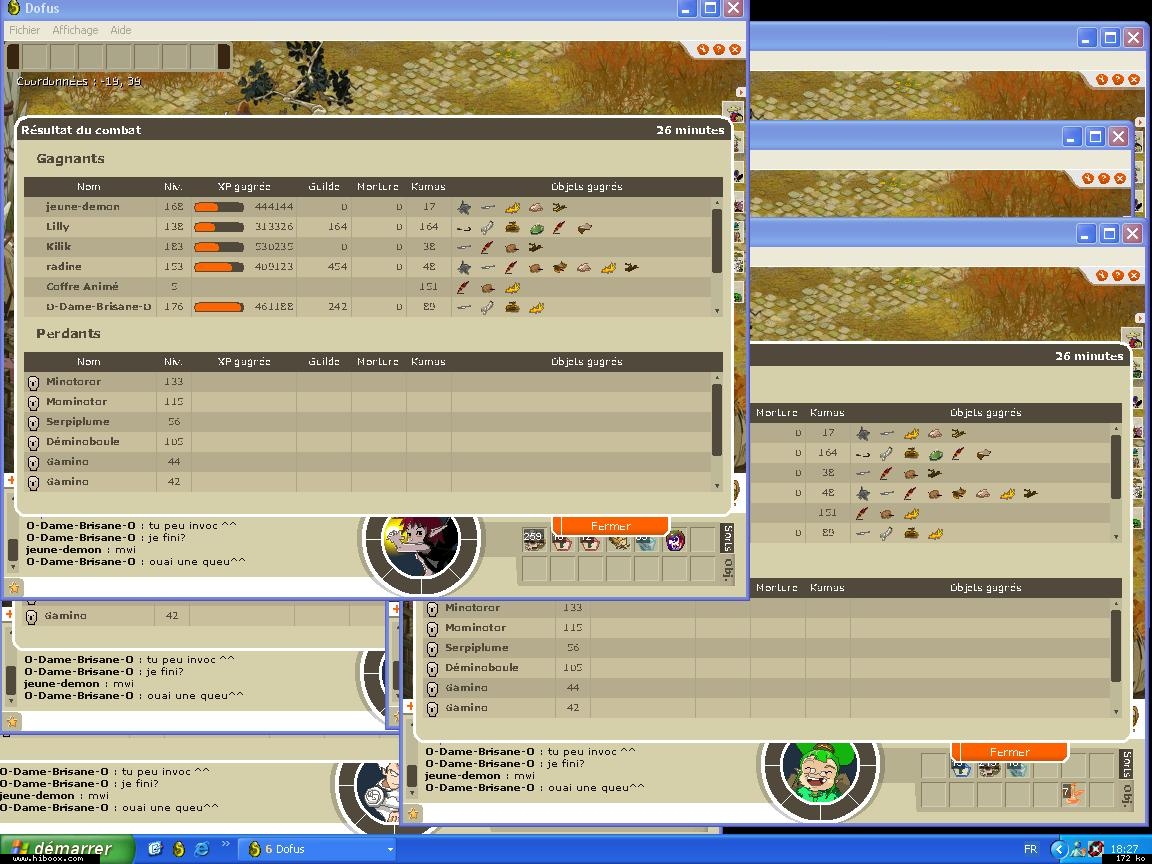Screen dimensions: 1152x864
Task: Click the démarrer Start button
Action: click(68, 849)
